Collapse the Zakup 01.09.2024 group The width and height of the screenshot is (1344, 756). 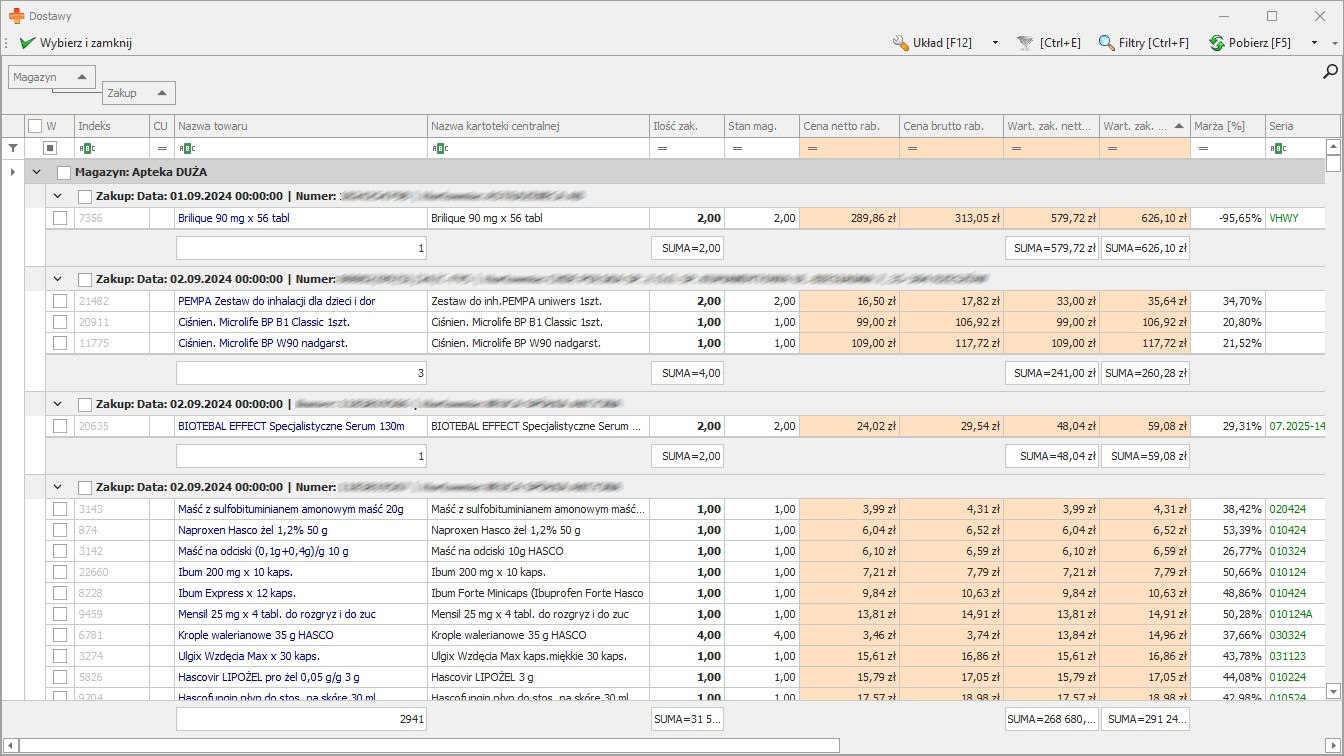point(58,196)
